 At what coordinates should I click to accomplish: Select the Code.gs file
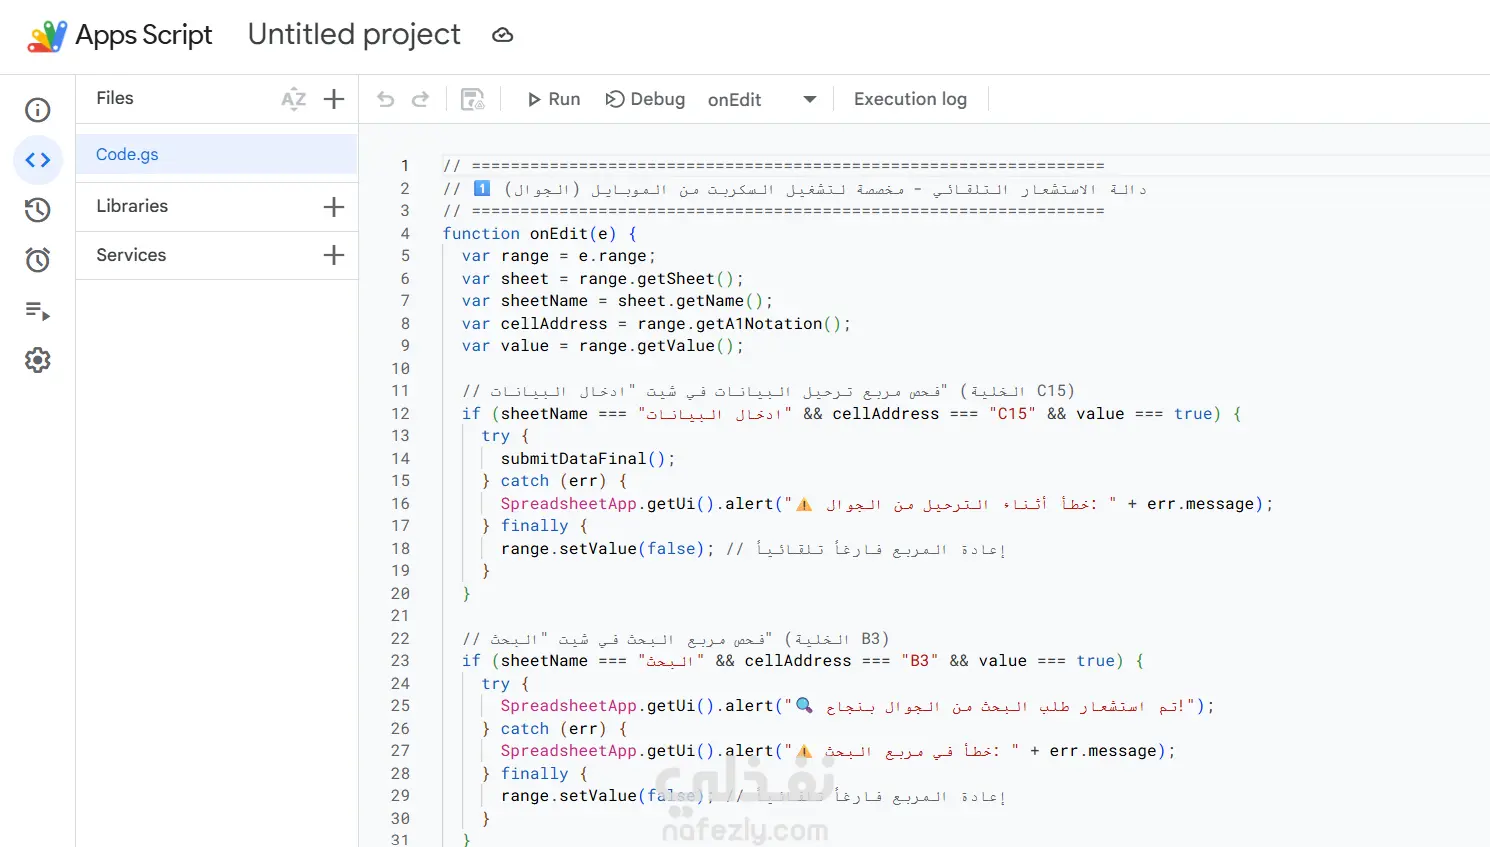tap(217, 154)
